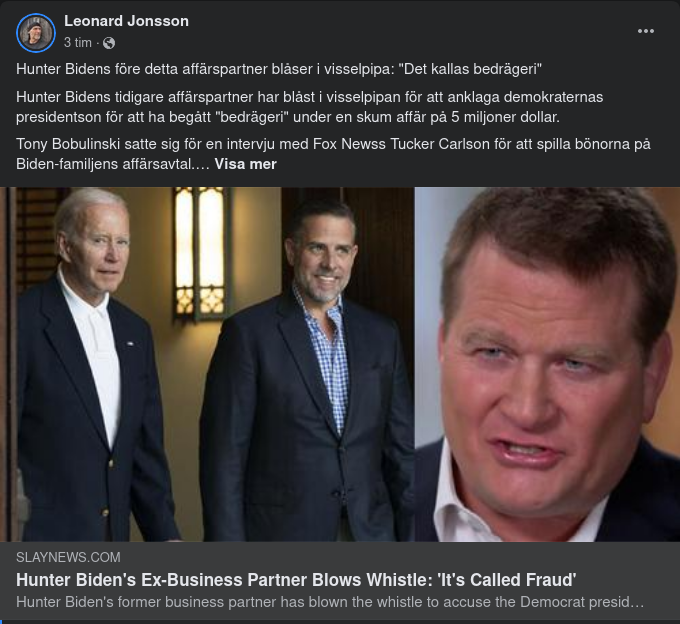Open the three-dot post options menu

click(646, 31)
